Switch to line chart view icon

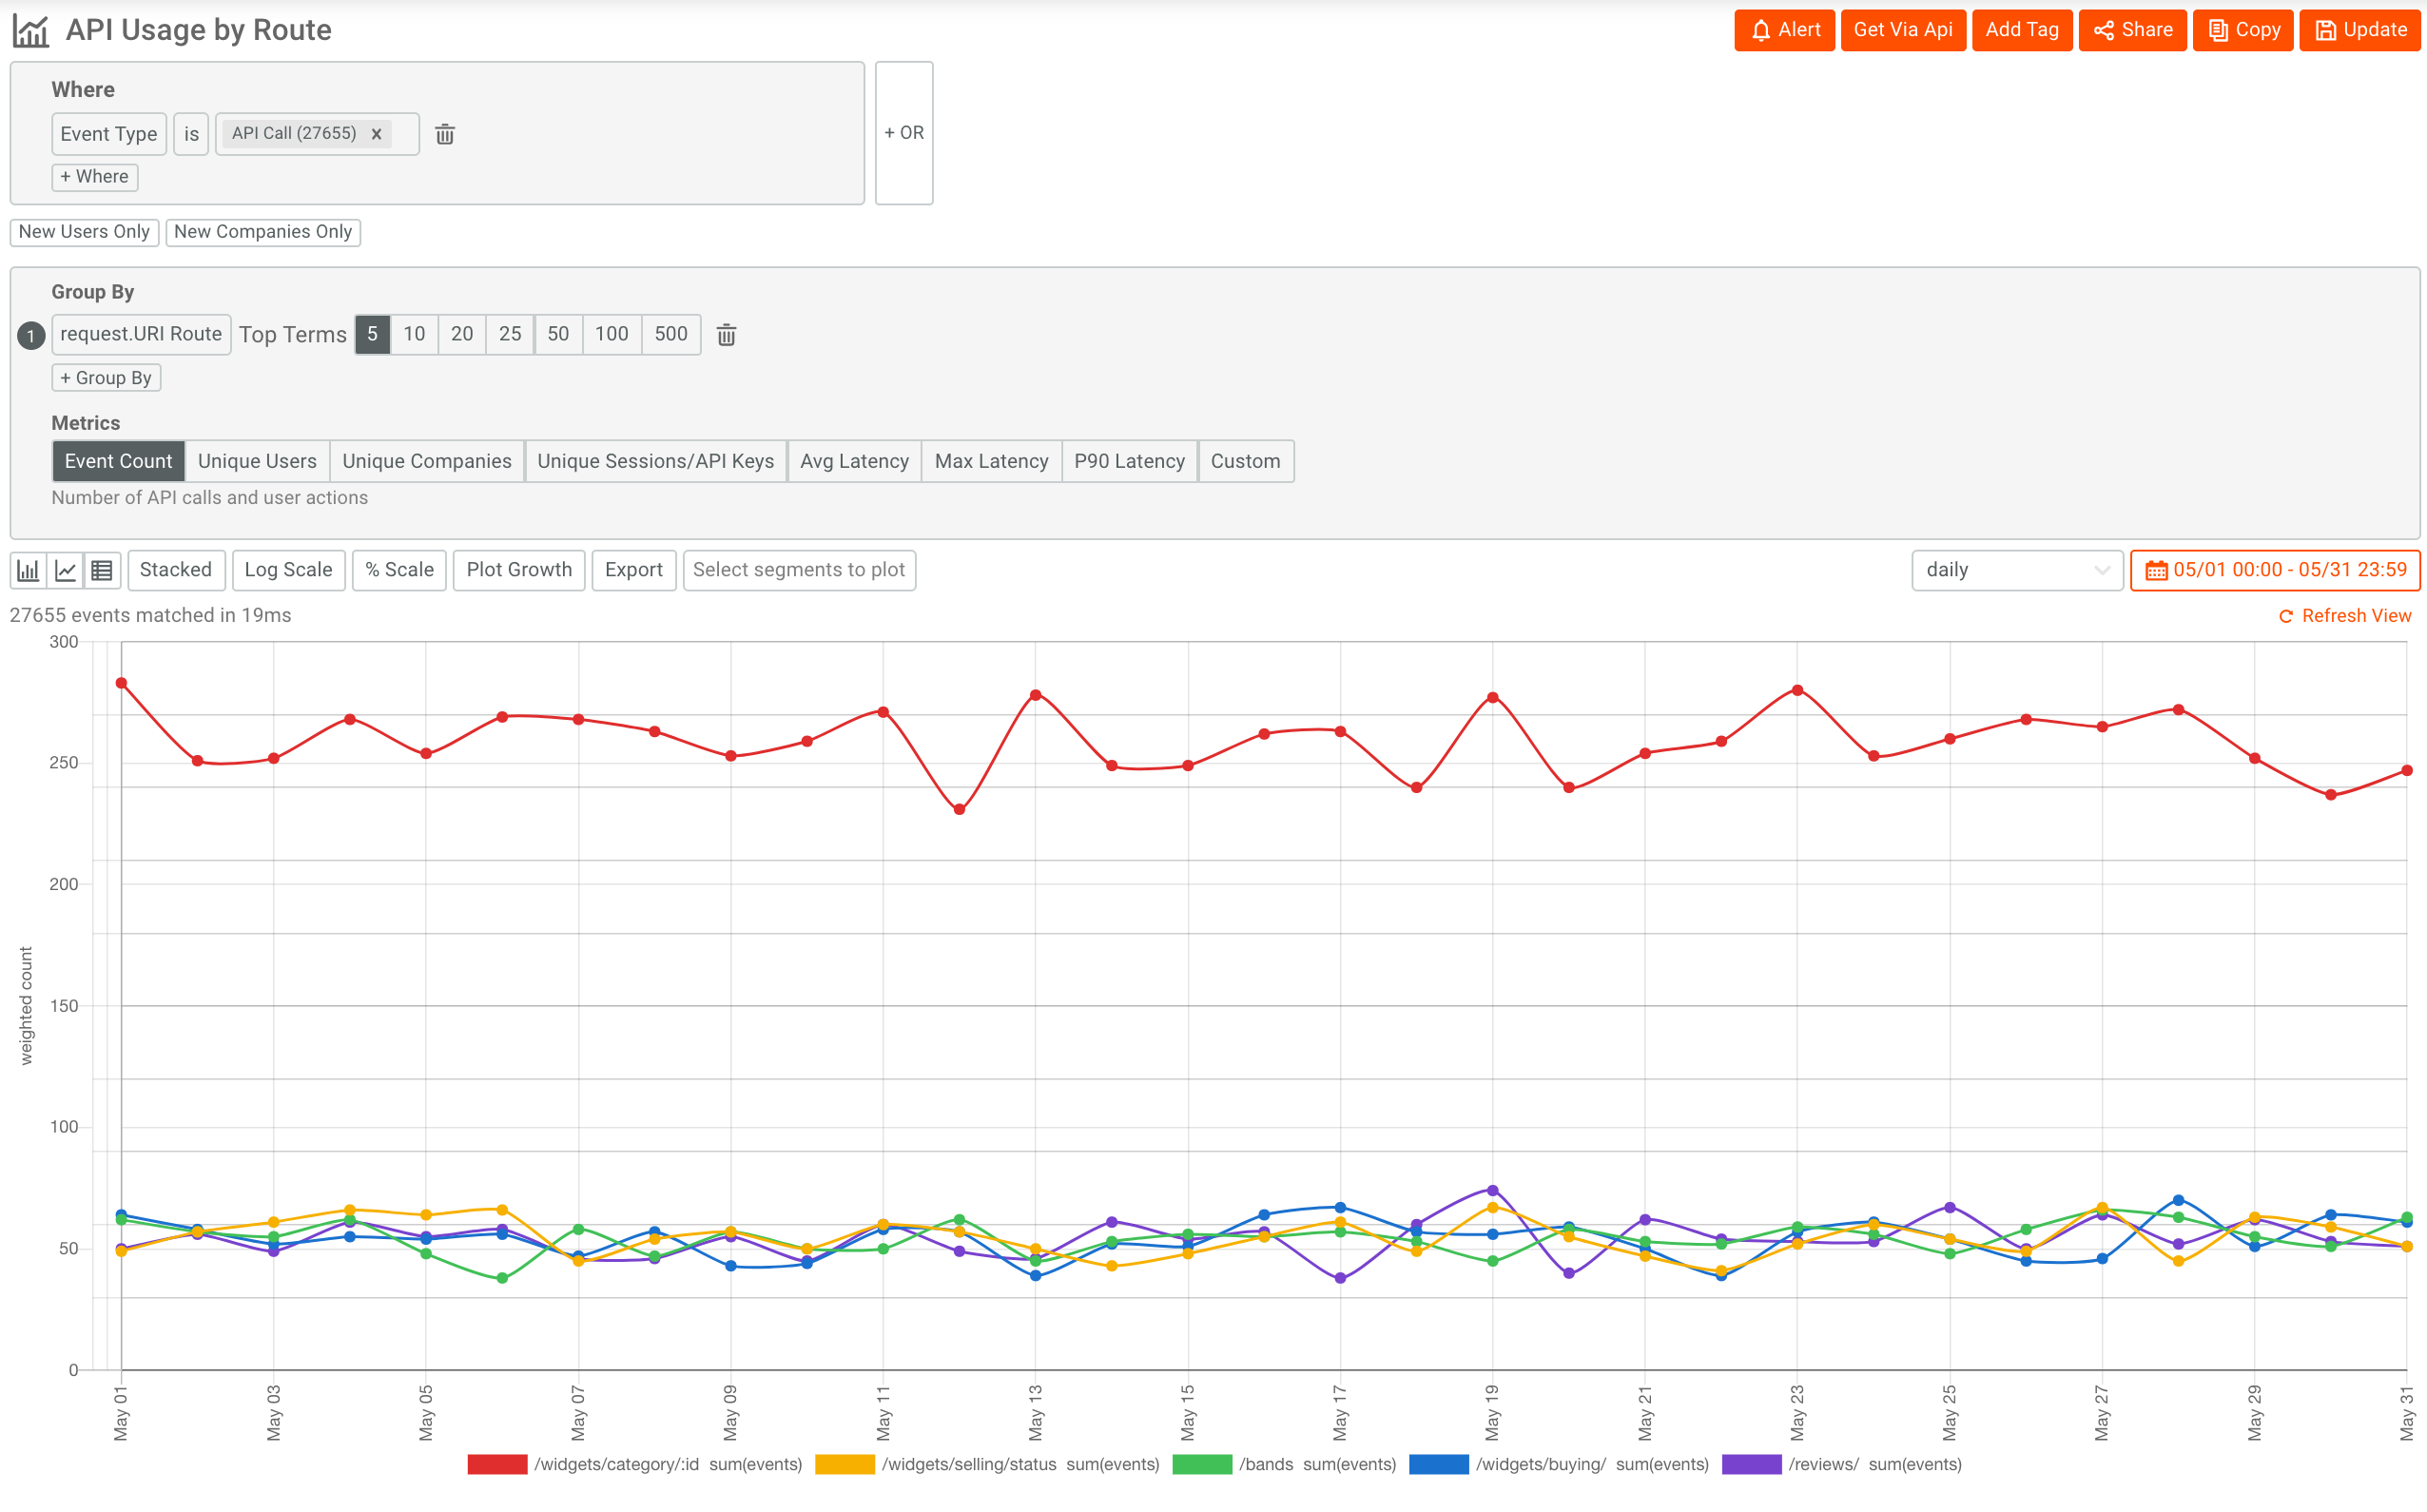point(65,570)
